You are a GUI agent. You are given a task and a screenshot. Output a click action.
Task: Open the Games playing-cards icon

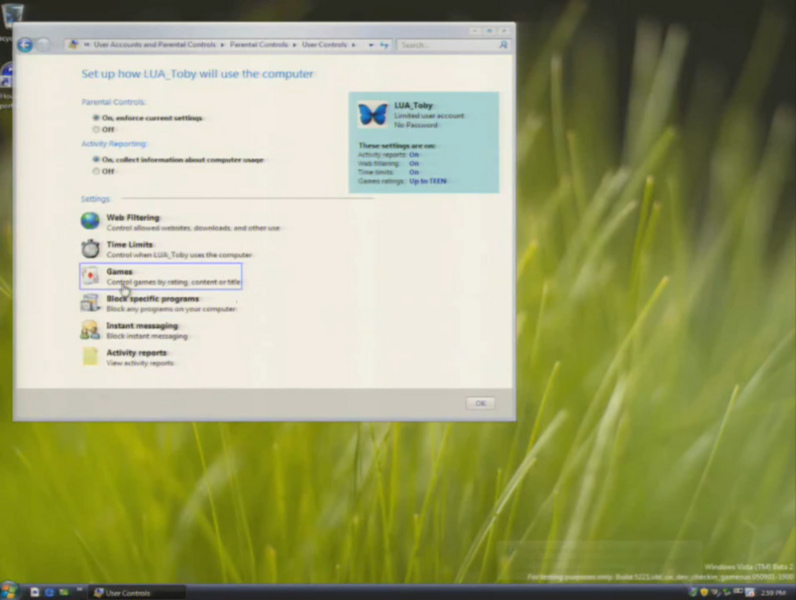pos(90,276)
